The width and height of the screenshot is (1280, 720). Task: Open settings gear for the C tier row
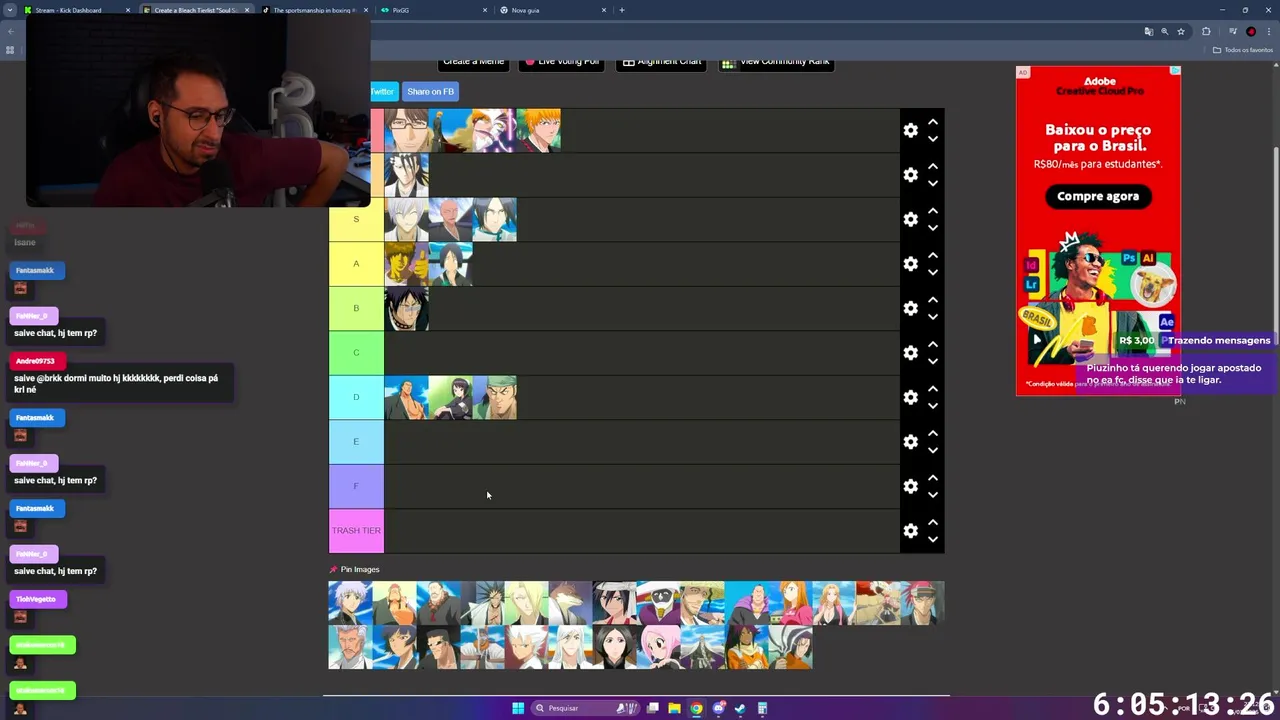910,353
